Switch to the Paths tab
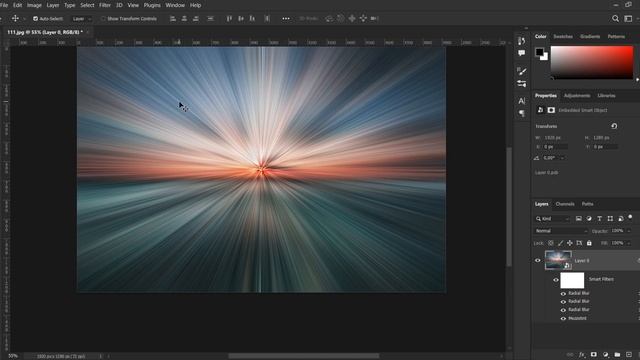This screenshot has height=360, width=640. click(x=587, y=204)
